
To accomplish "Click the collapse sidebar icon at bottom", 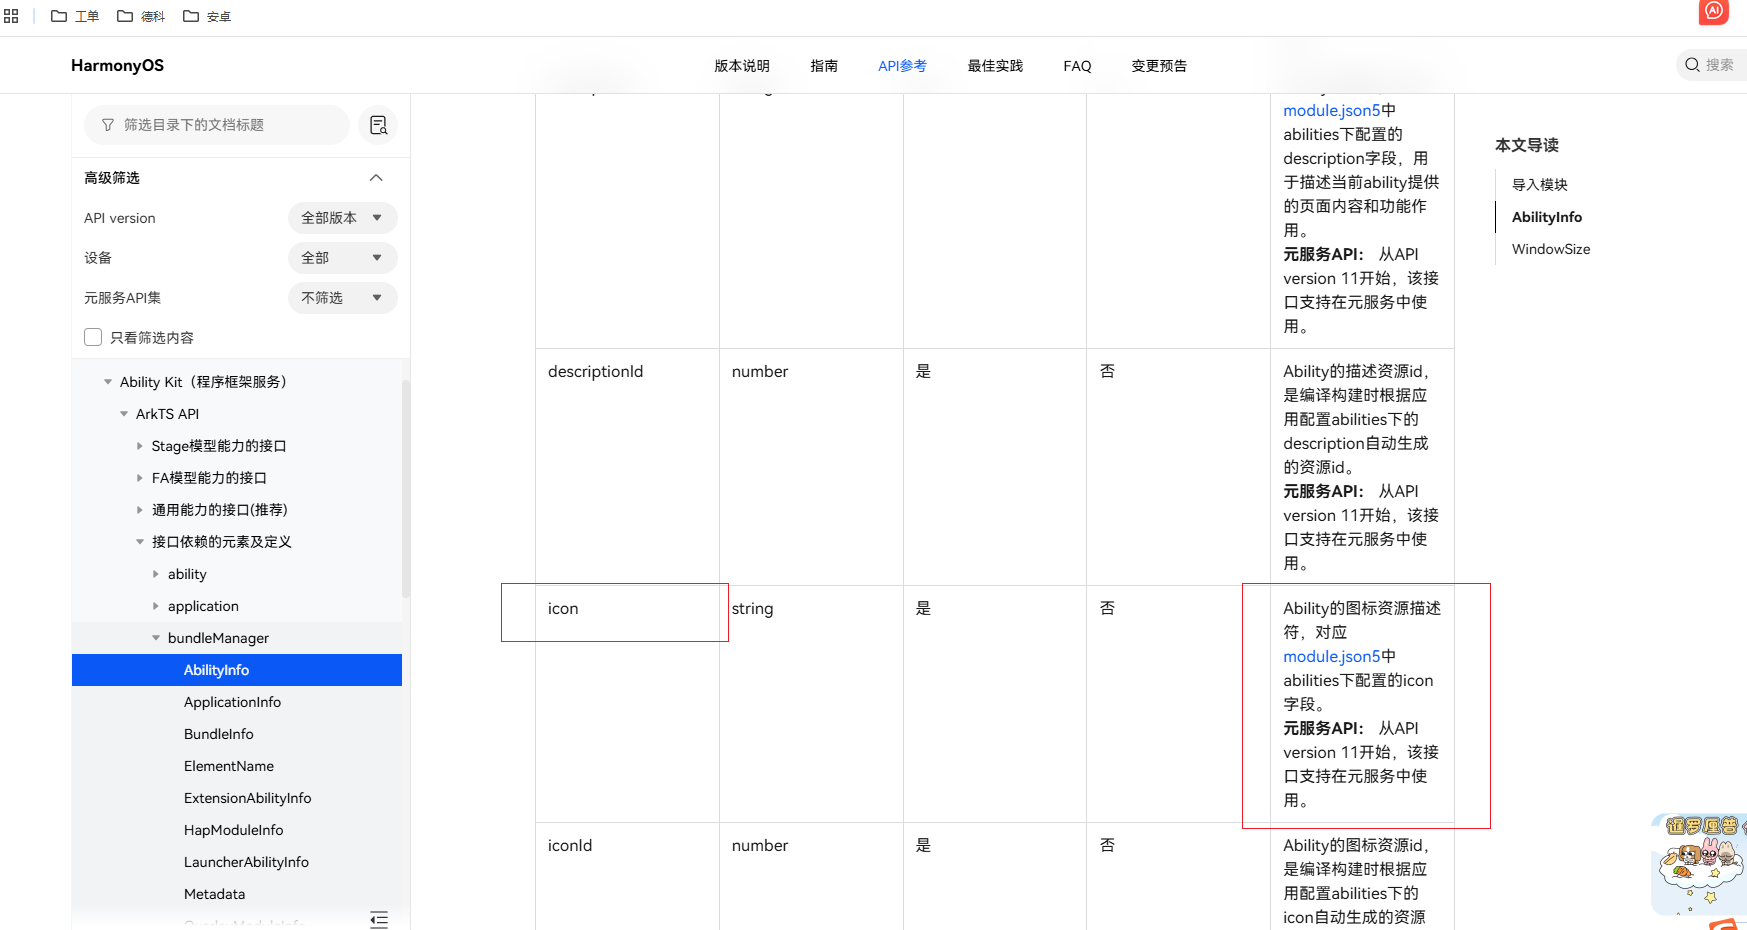I will pyautogui.click(x=379, y=919).
